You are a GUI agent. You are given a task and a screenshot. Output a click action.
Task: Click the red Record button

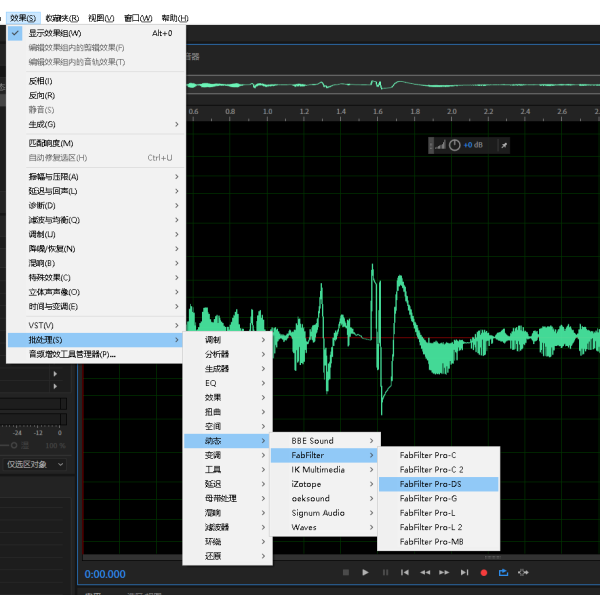tap(484, 573)
